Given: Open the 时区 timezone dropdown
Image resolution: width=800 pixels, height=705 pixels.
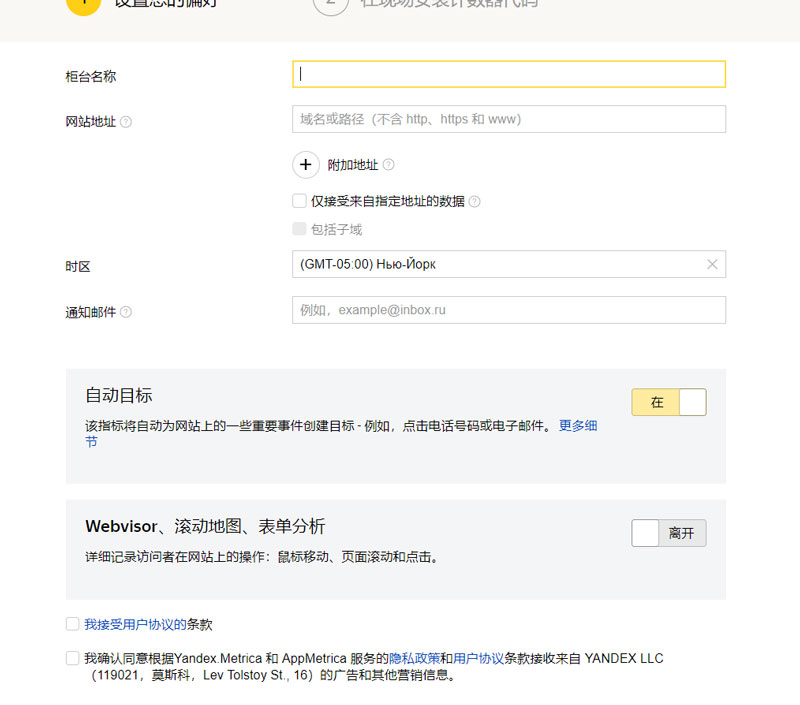Looking at the screenshot, I should (500, 265).
